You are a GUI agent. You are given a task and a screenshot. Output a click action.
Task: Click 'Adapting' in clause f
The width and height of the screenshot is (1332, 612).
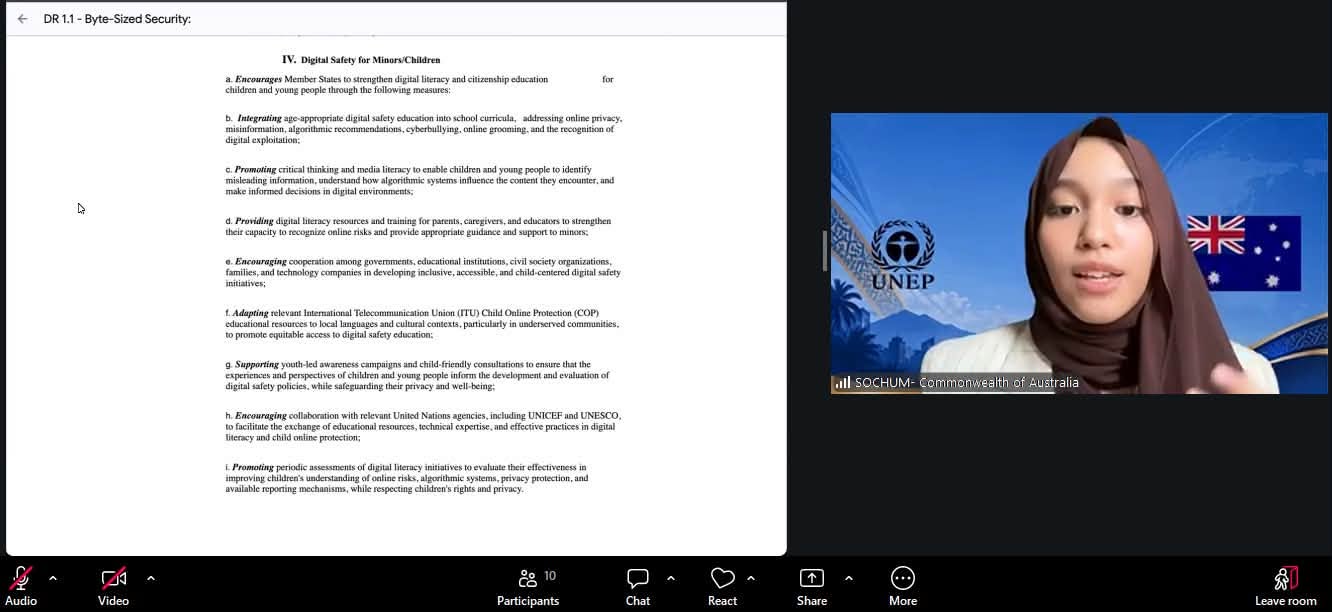click(250, 313)
